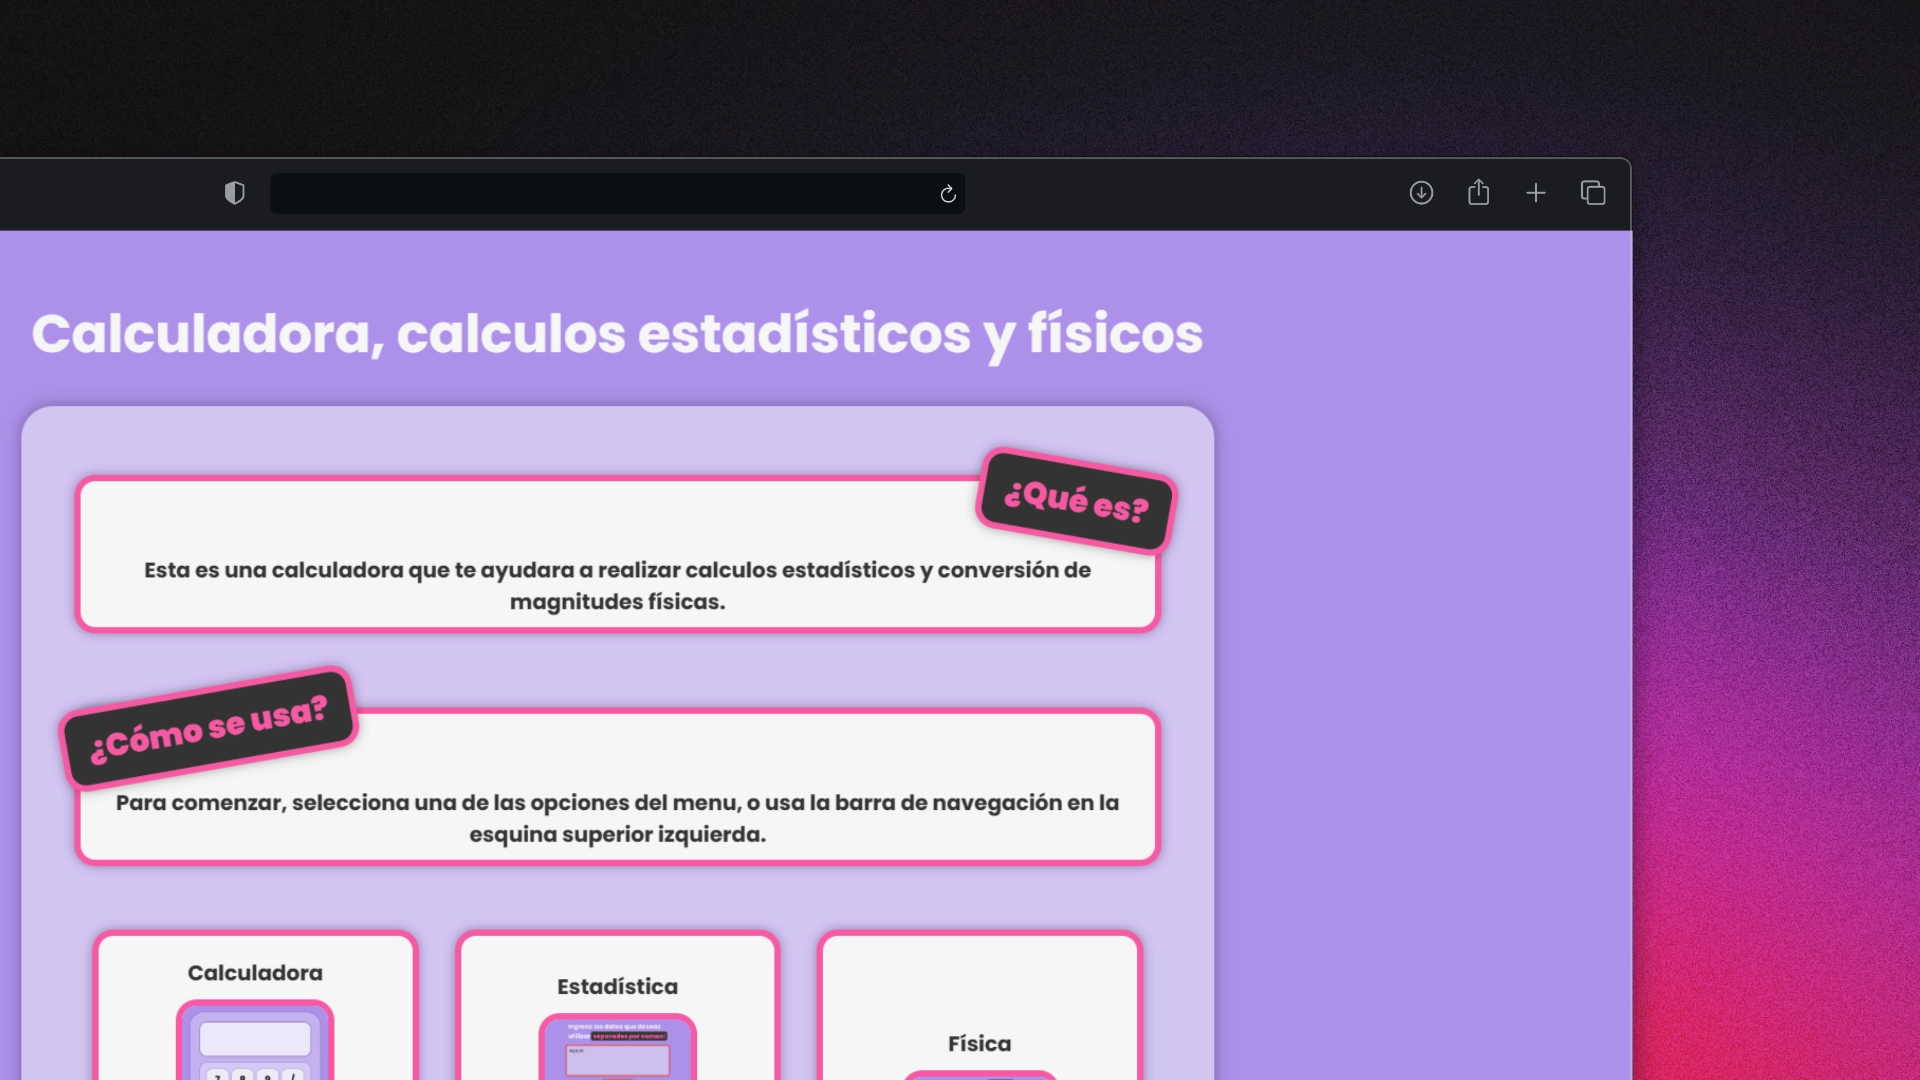Open the browser downloads icon
The image size is (1920, 1080).
coord(1421,193)
